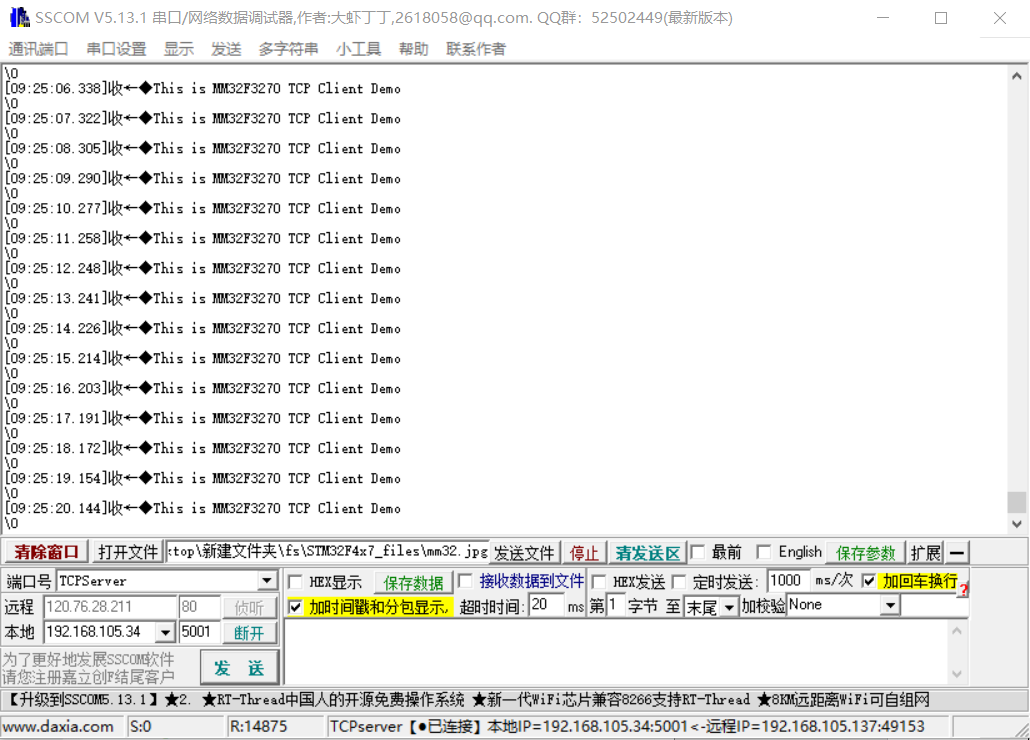The height and width of the screenshot is (740, 1030).
Task: Toggle the English language checkbox
Action: tap(764, 552)
